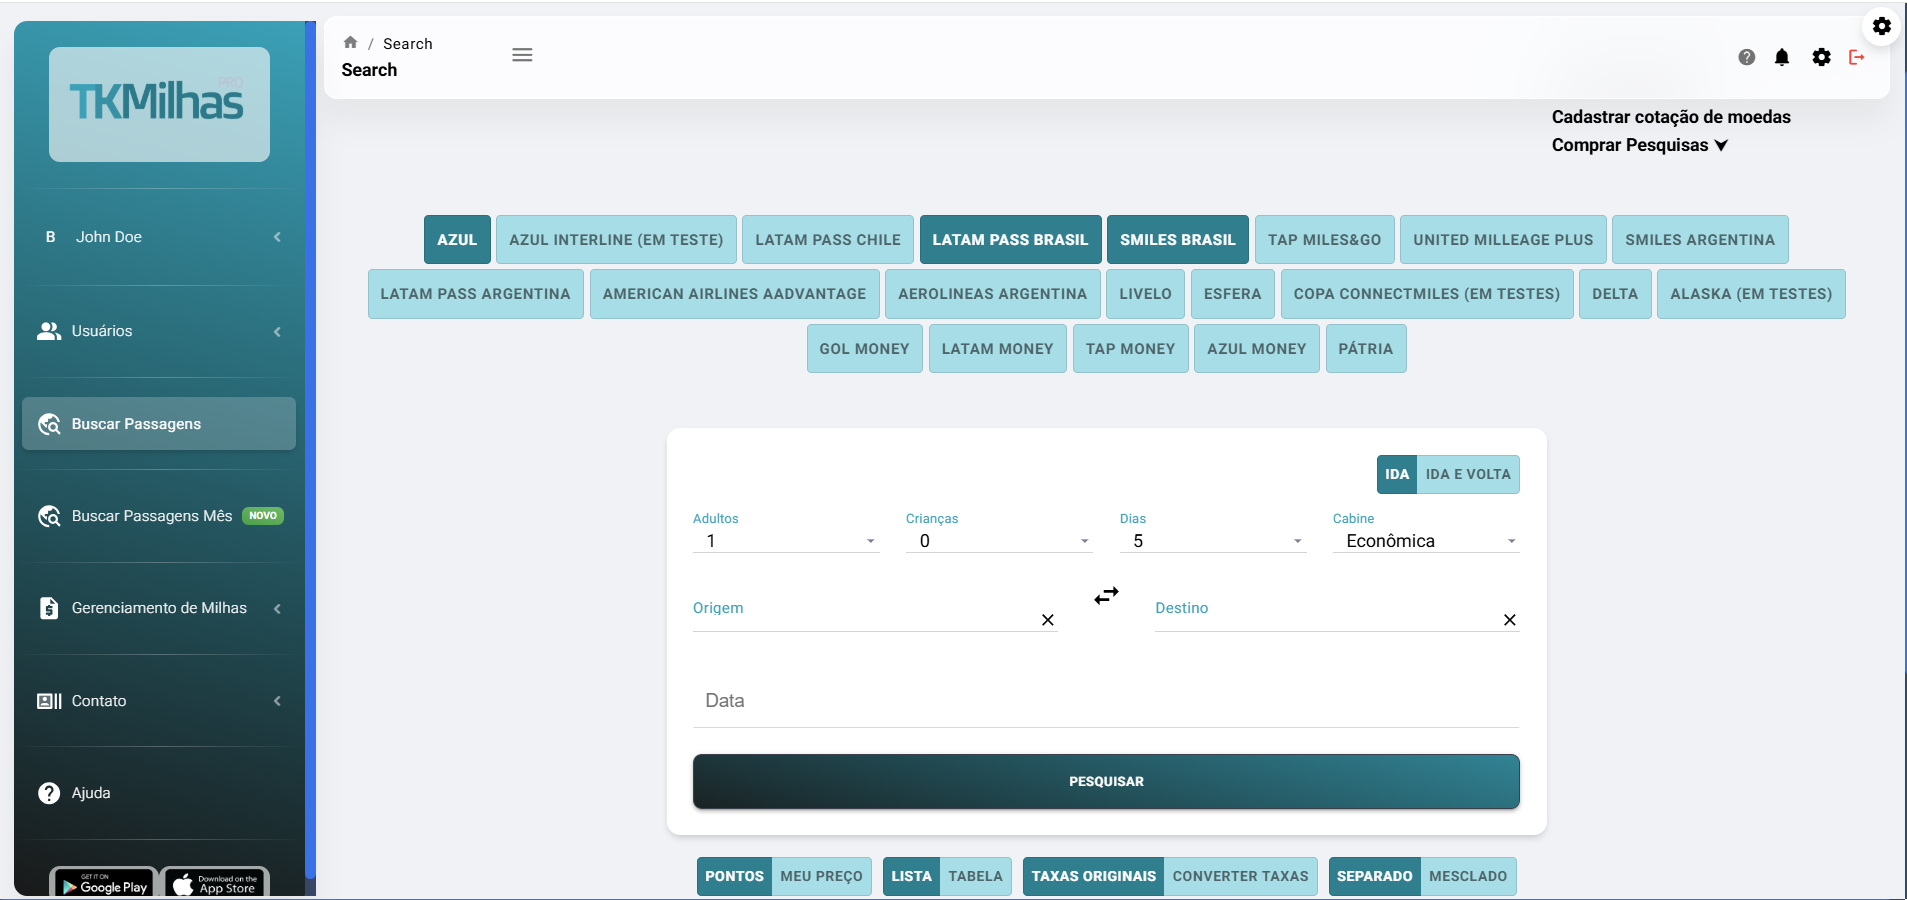Open the Cabine dropdown showing Econômica
1907x900 pixels.
pyautogui.click(x=1426, y=541)
